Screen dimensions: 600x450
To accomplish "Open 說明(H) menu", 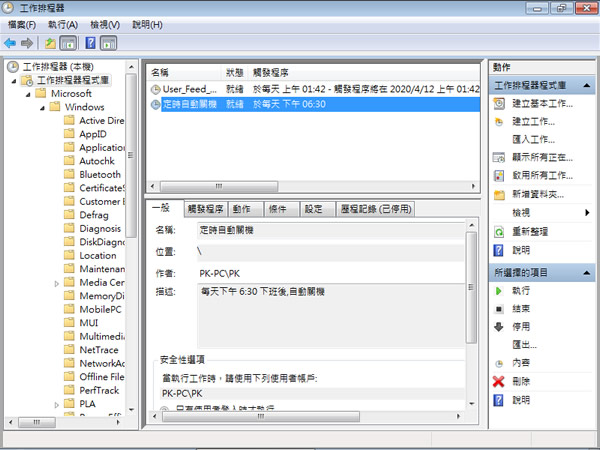I will pos(147,25).
